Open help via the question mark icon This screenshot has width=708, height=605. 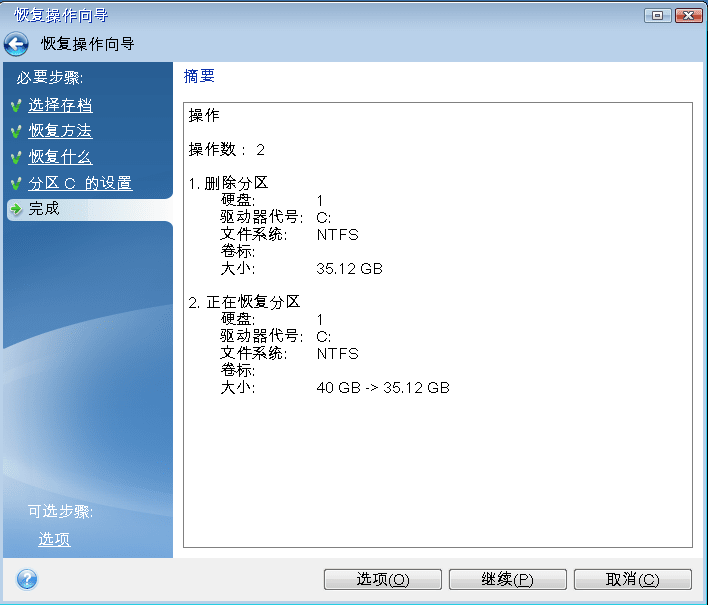coord(27,579)
